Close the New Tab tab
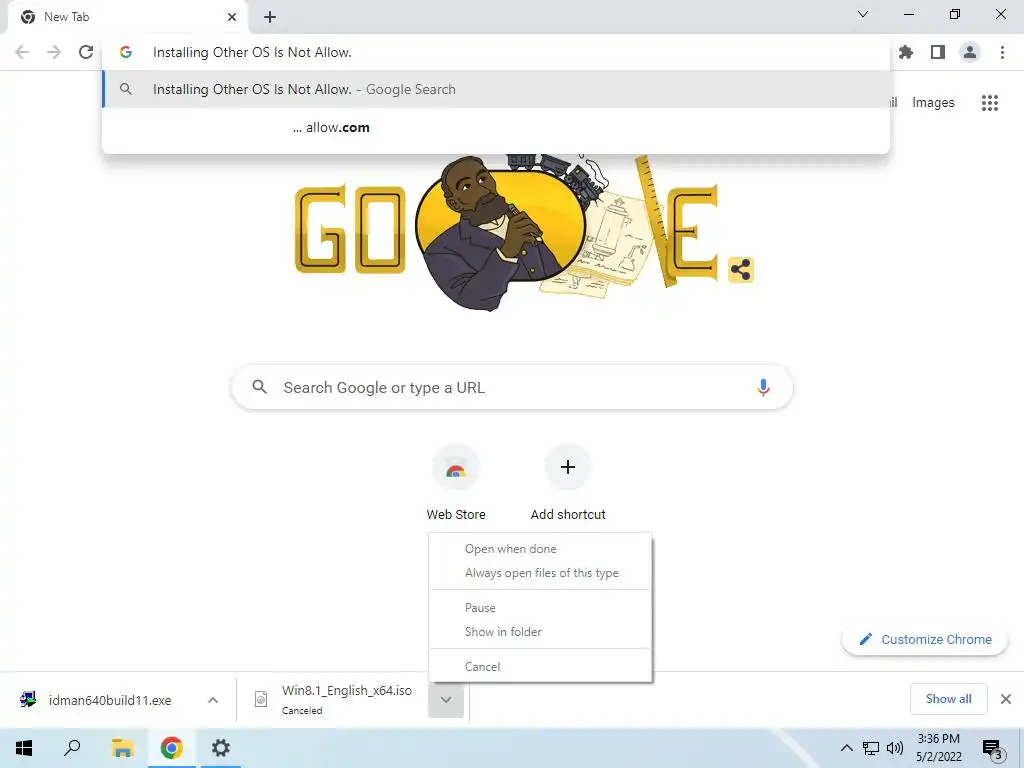Viewport: 1024px width, 768px height. click(x=232, y=17)
